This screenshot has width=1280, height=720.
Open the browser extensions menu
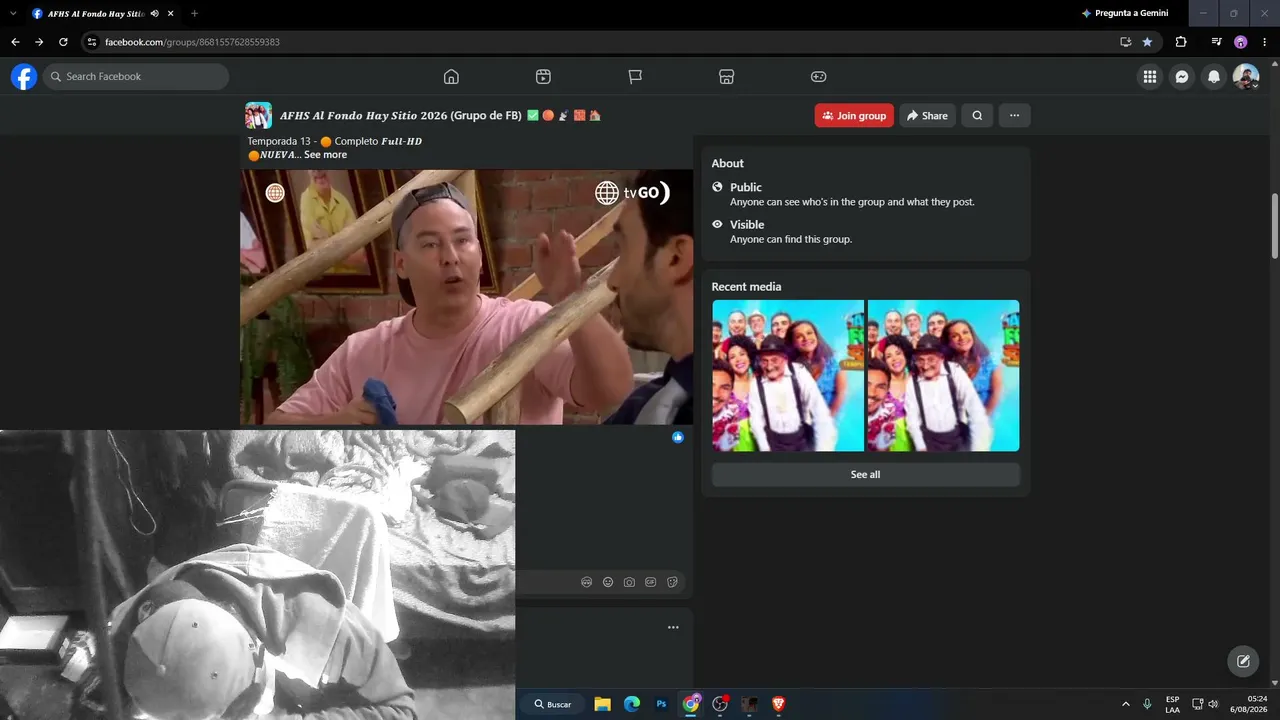pyautogui.click(x=1181, y=42)
